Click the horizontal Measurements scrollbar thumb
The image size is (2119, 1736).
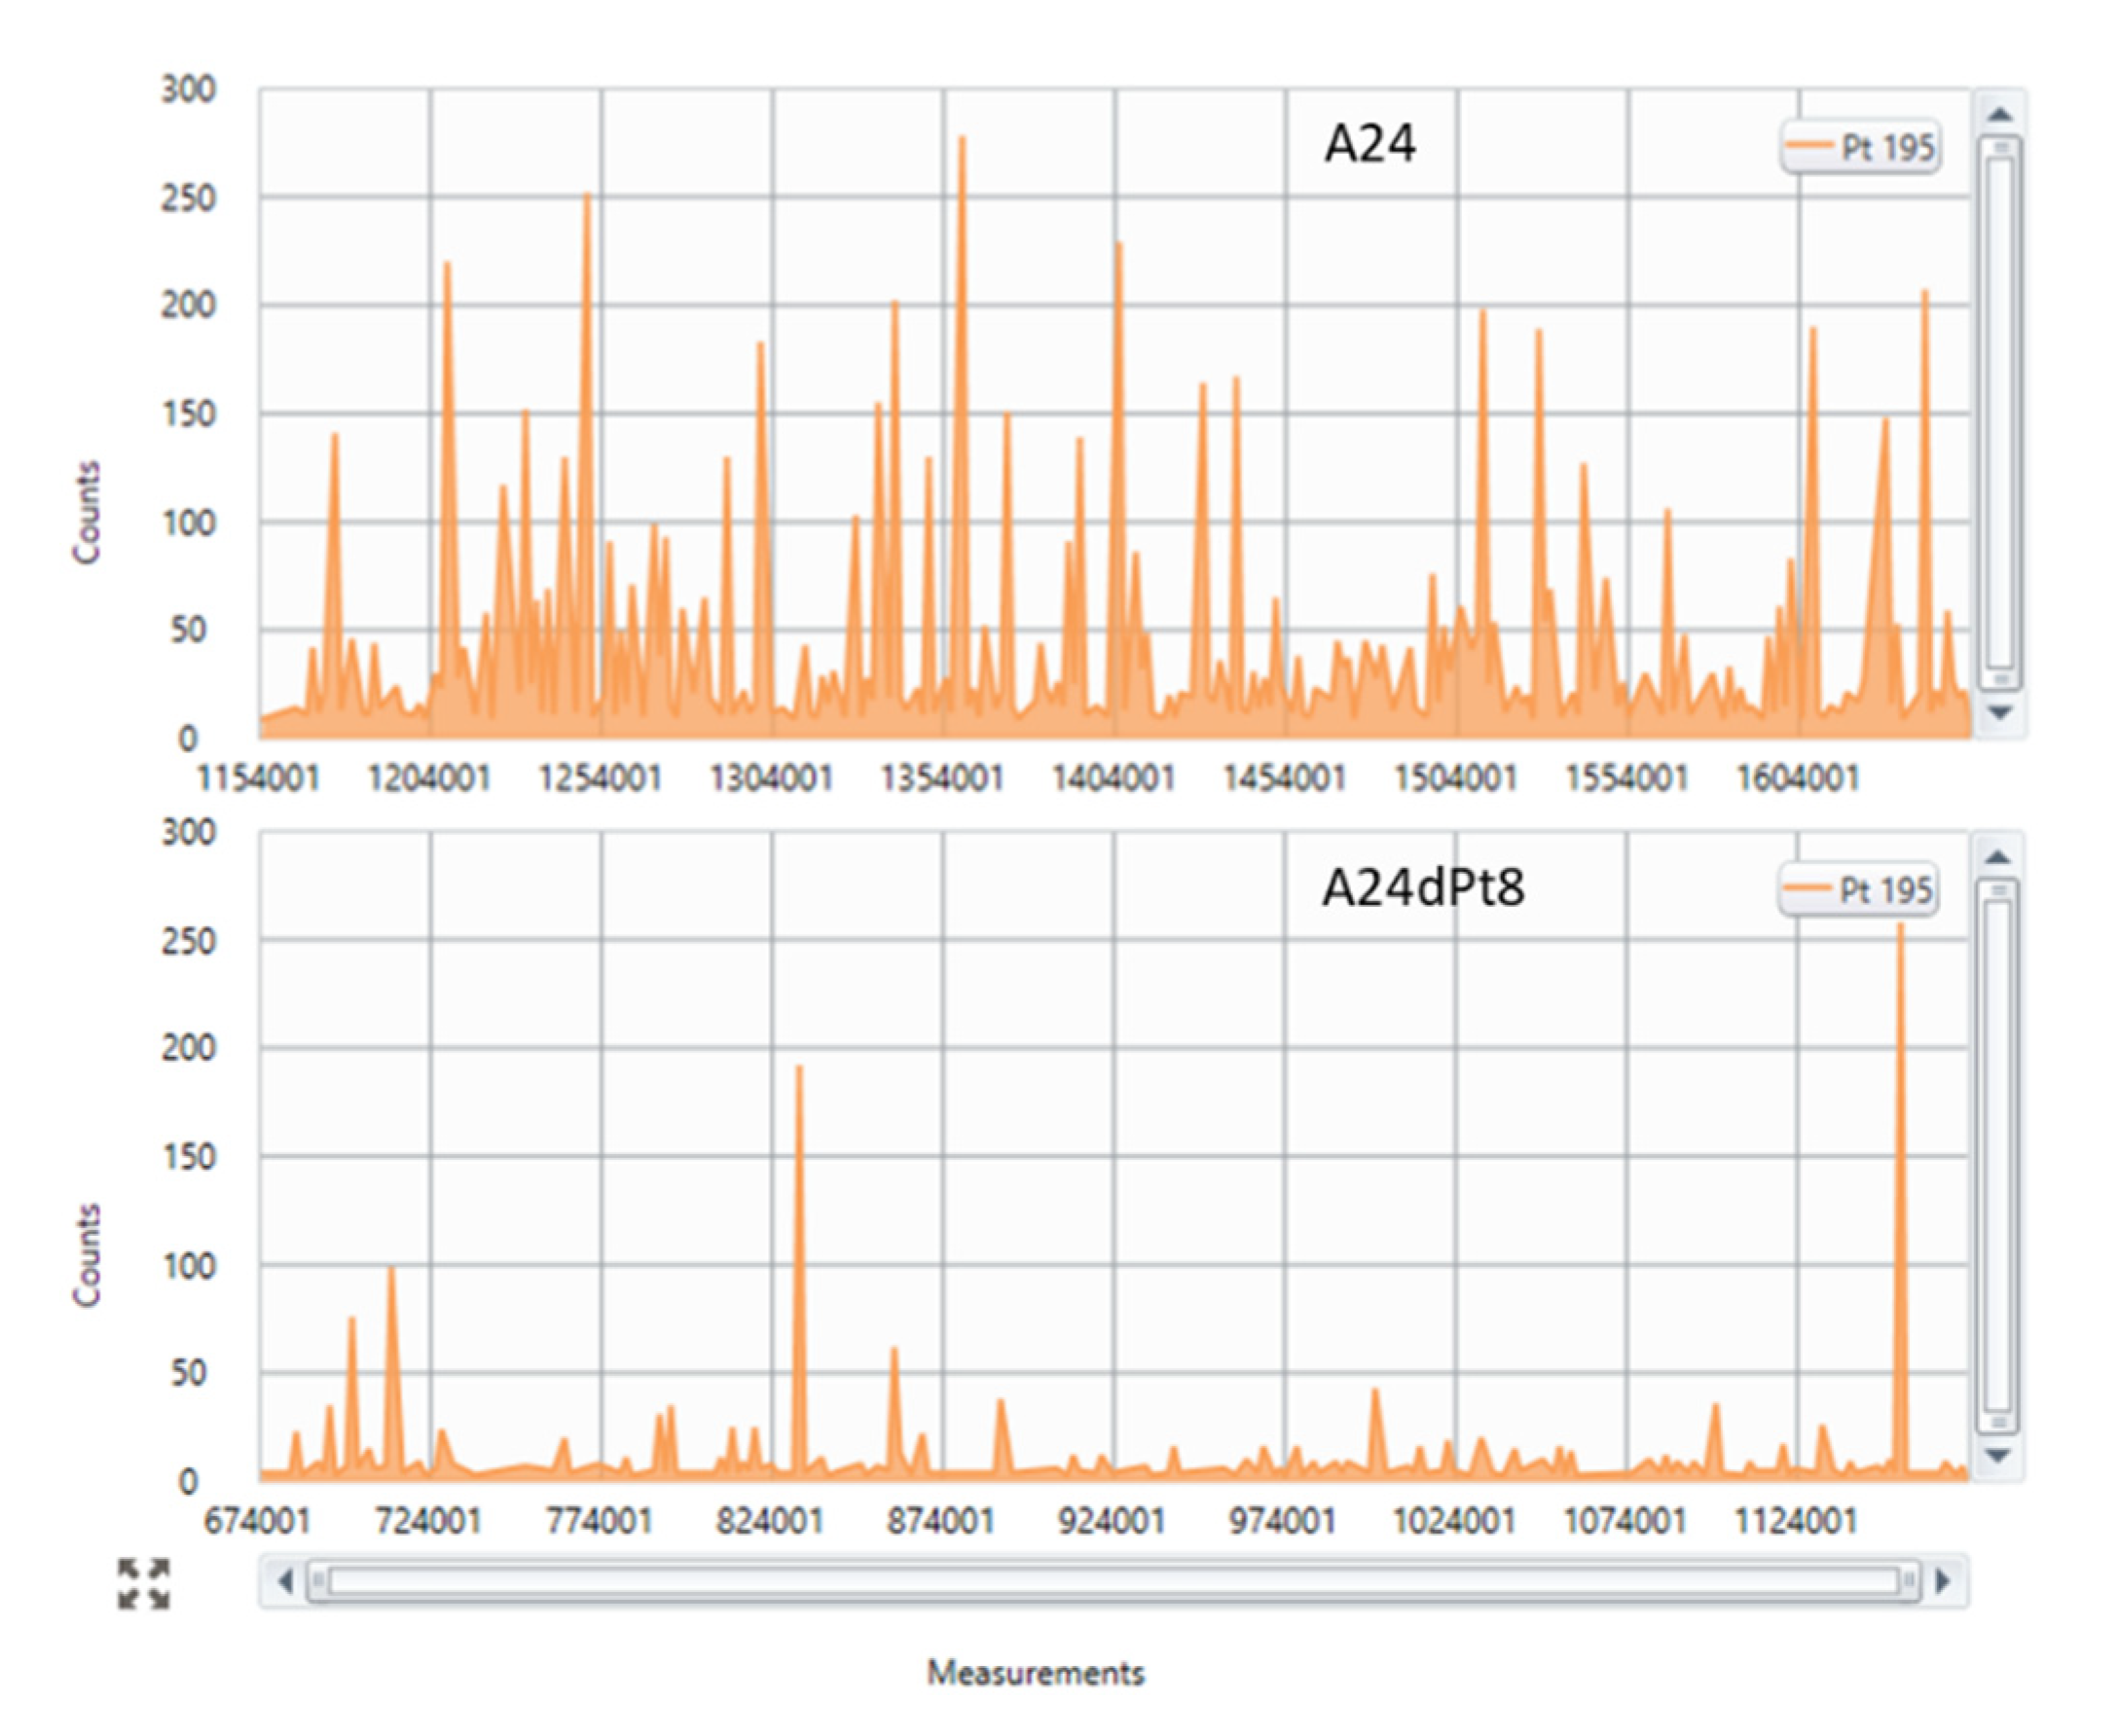[1113, 1581]
